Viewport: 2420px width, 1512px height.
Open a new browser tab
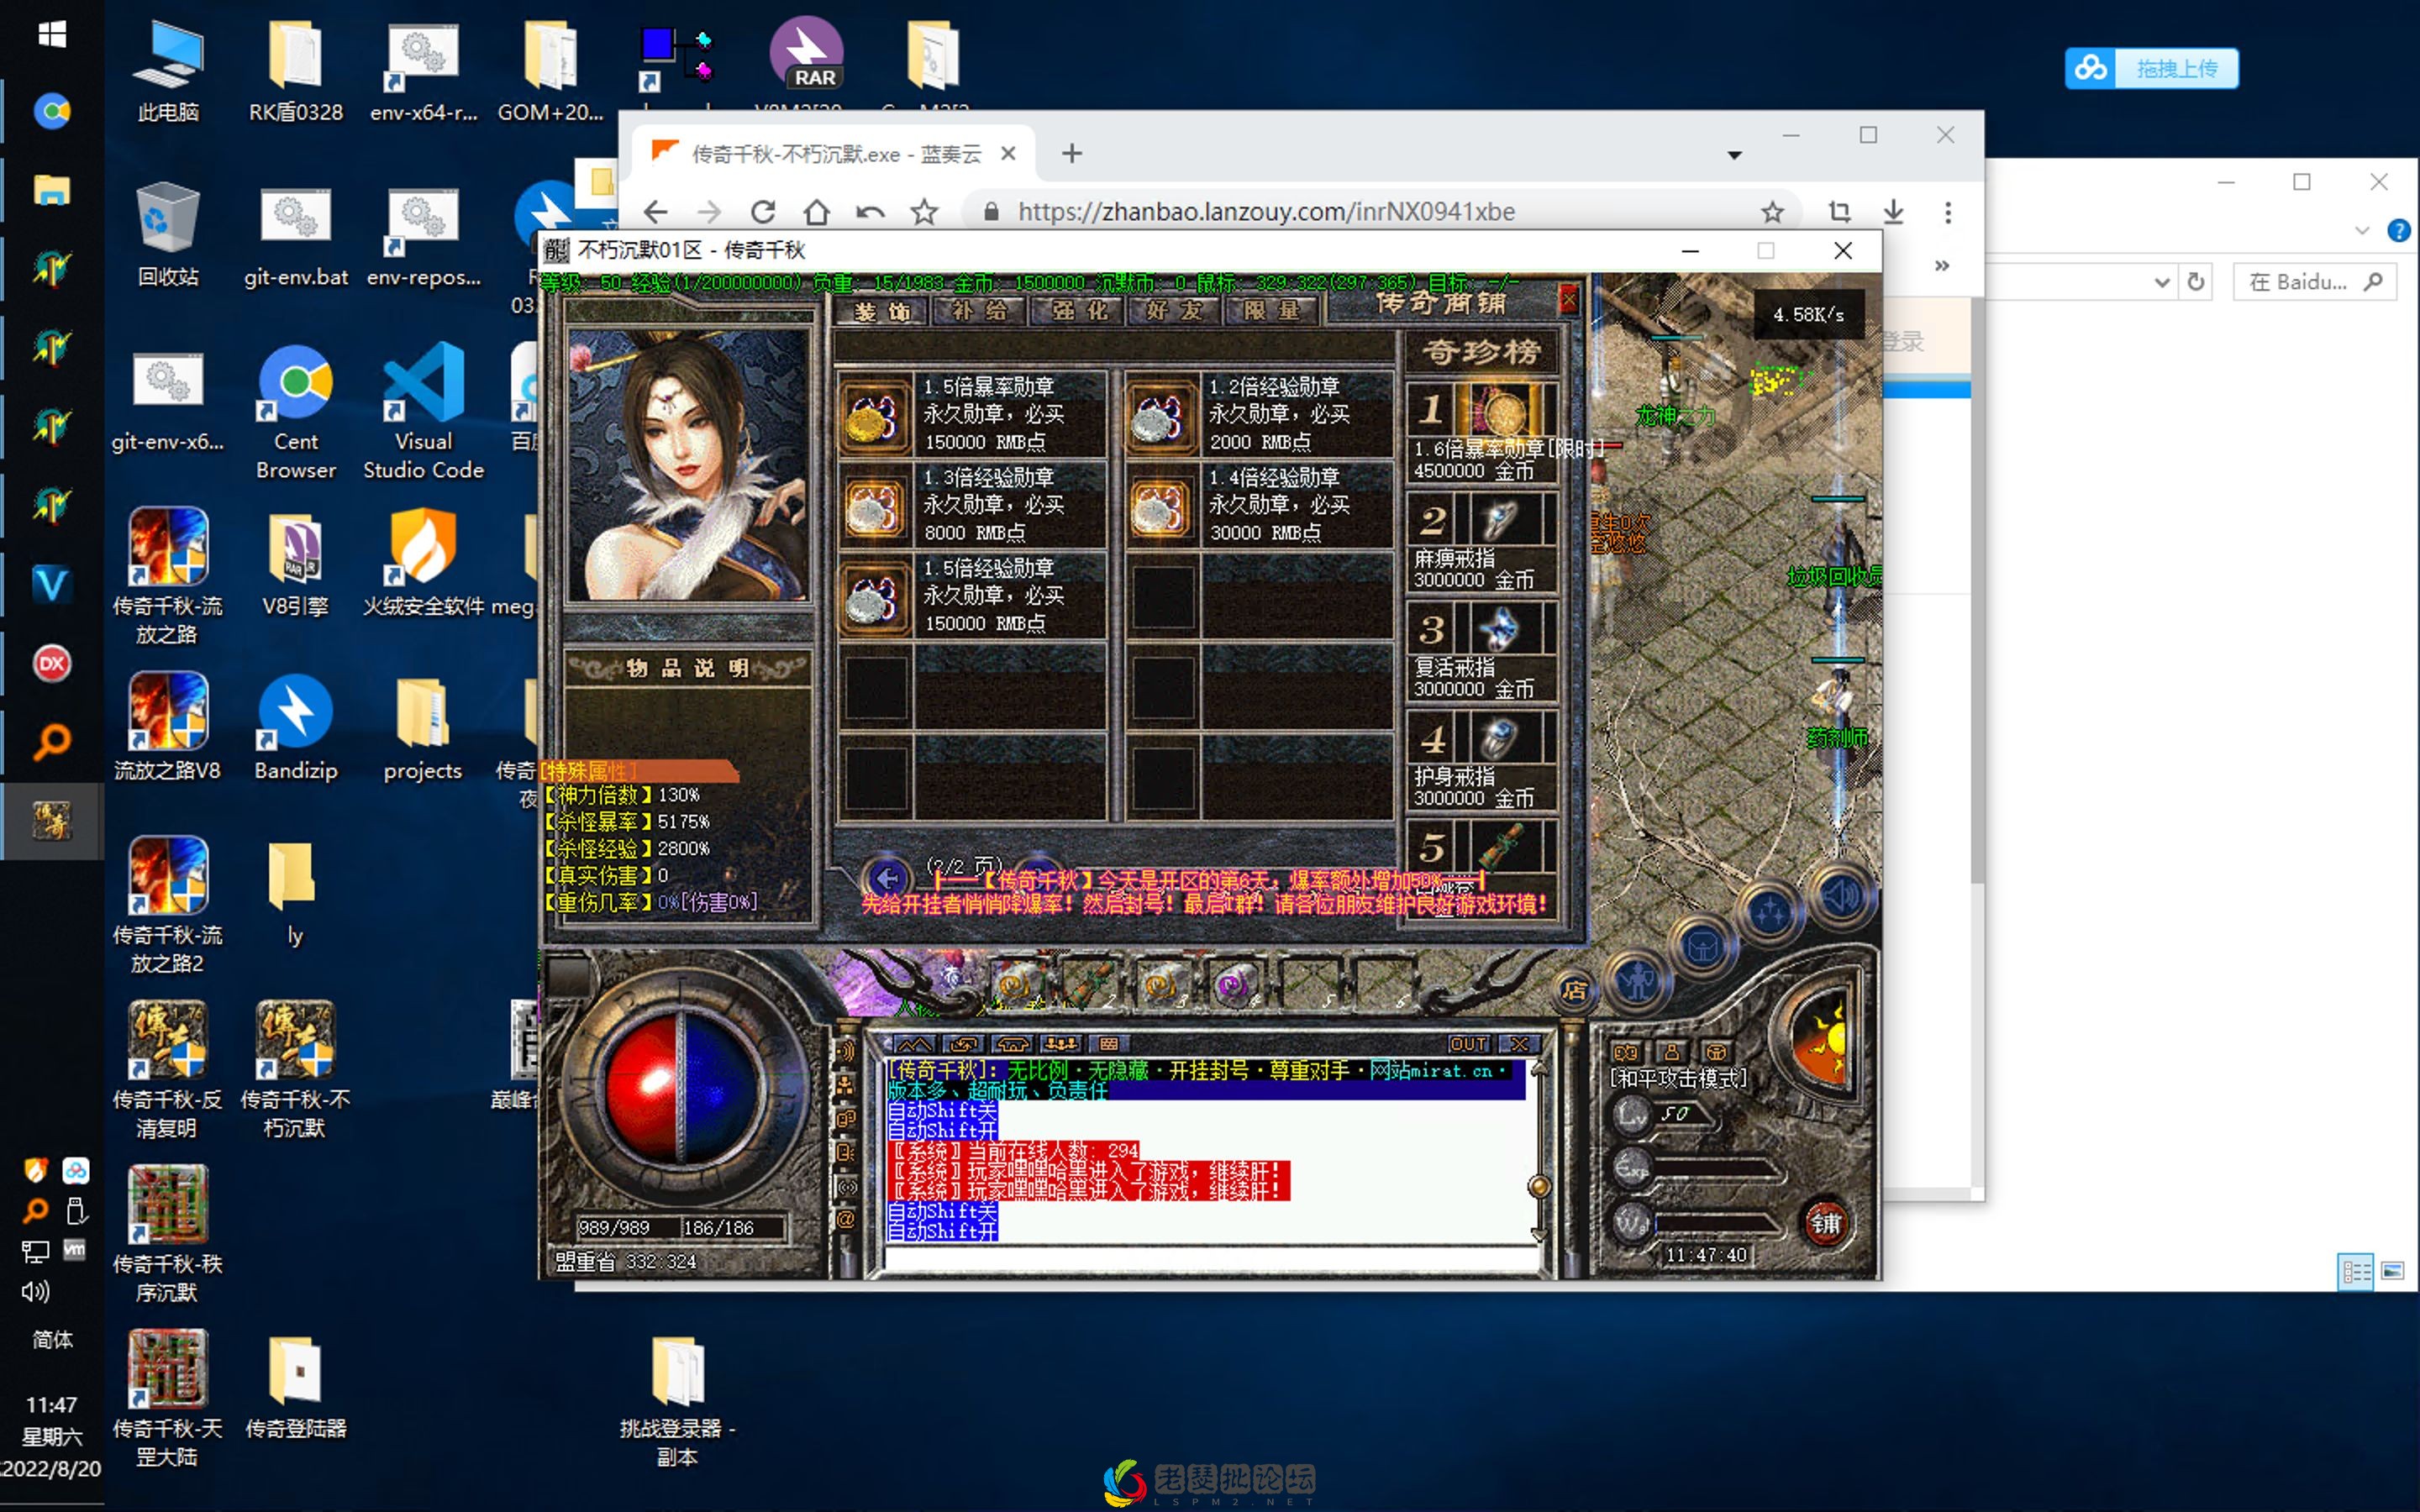coord(1072,153)
